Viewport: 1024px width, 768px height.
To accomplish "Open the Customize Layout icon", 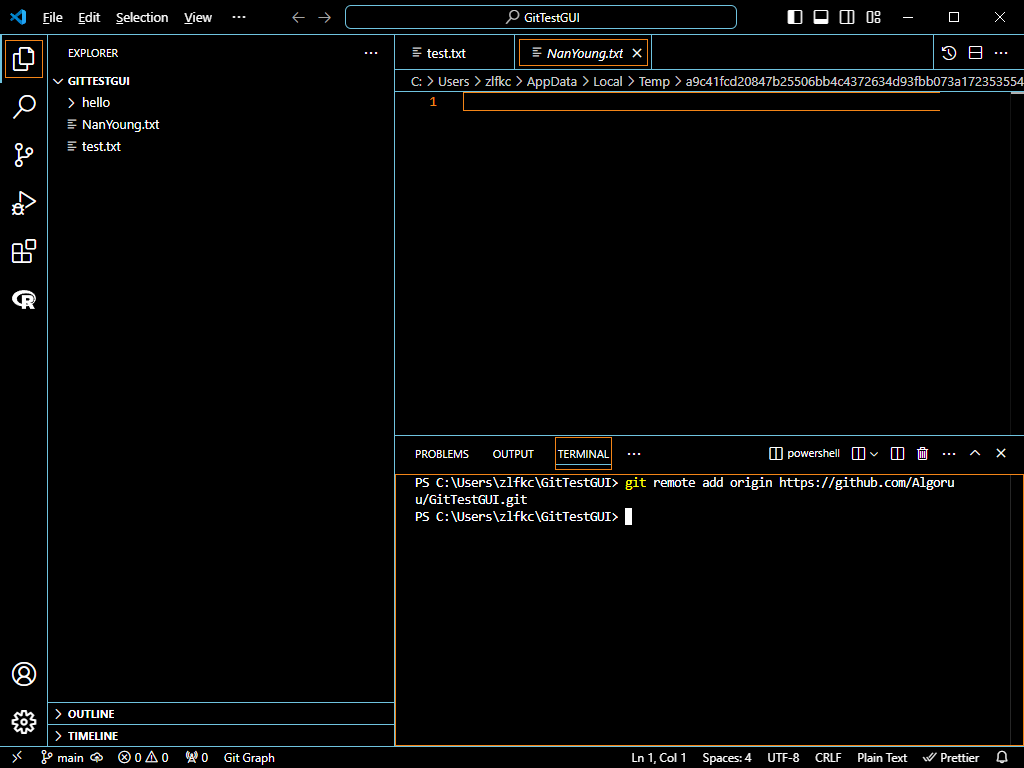I will point(874,17).
